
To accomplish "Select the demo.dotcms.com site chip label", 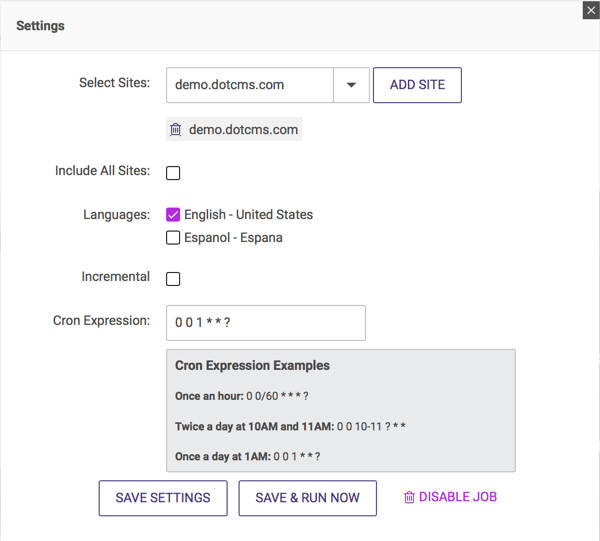I will [x=243, y=130].
